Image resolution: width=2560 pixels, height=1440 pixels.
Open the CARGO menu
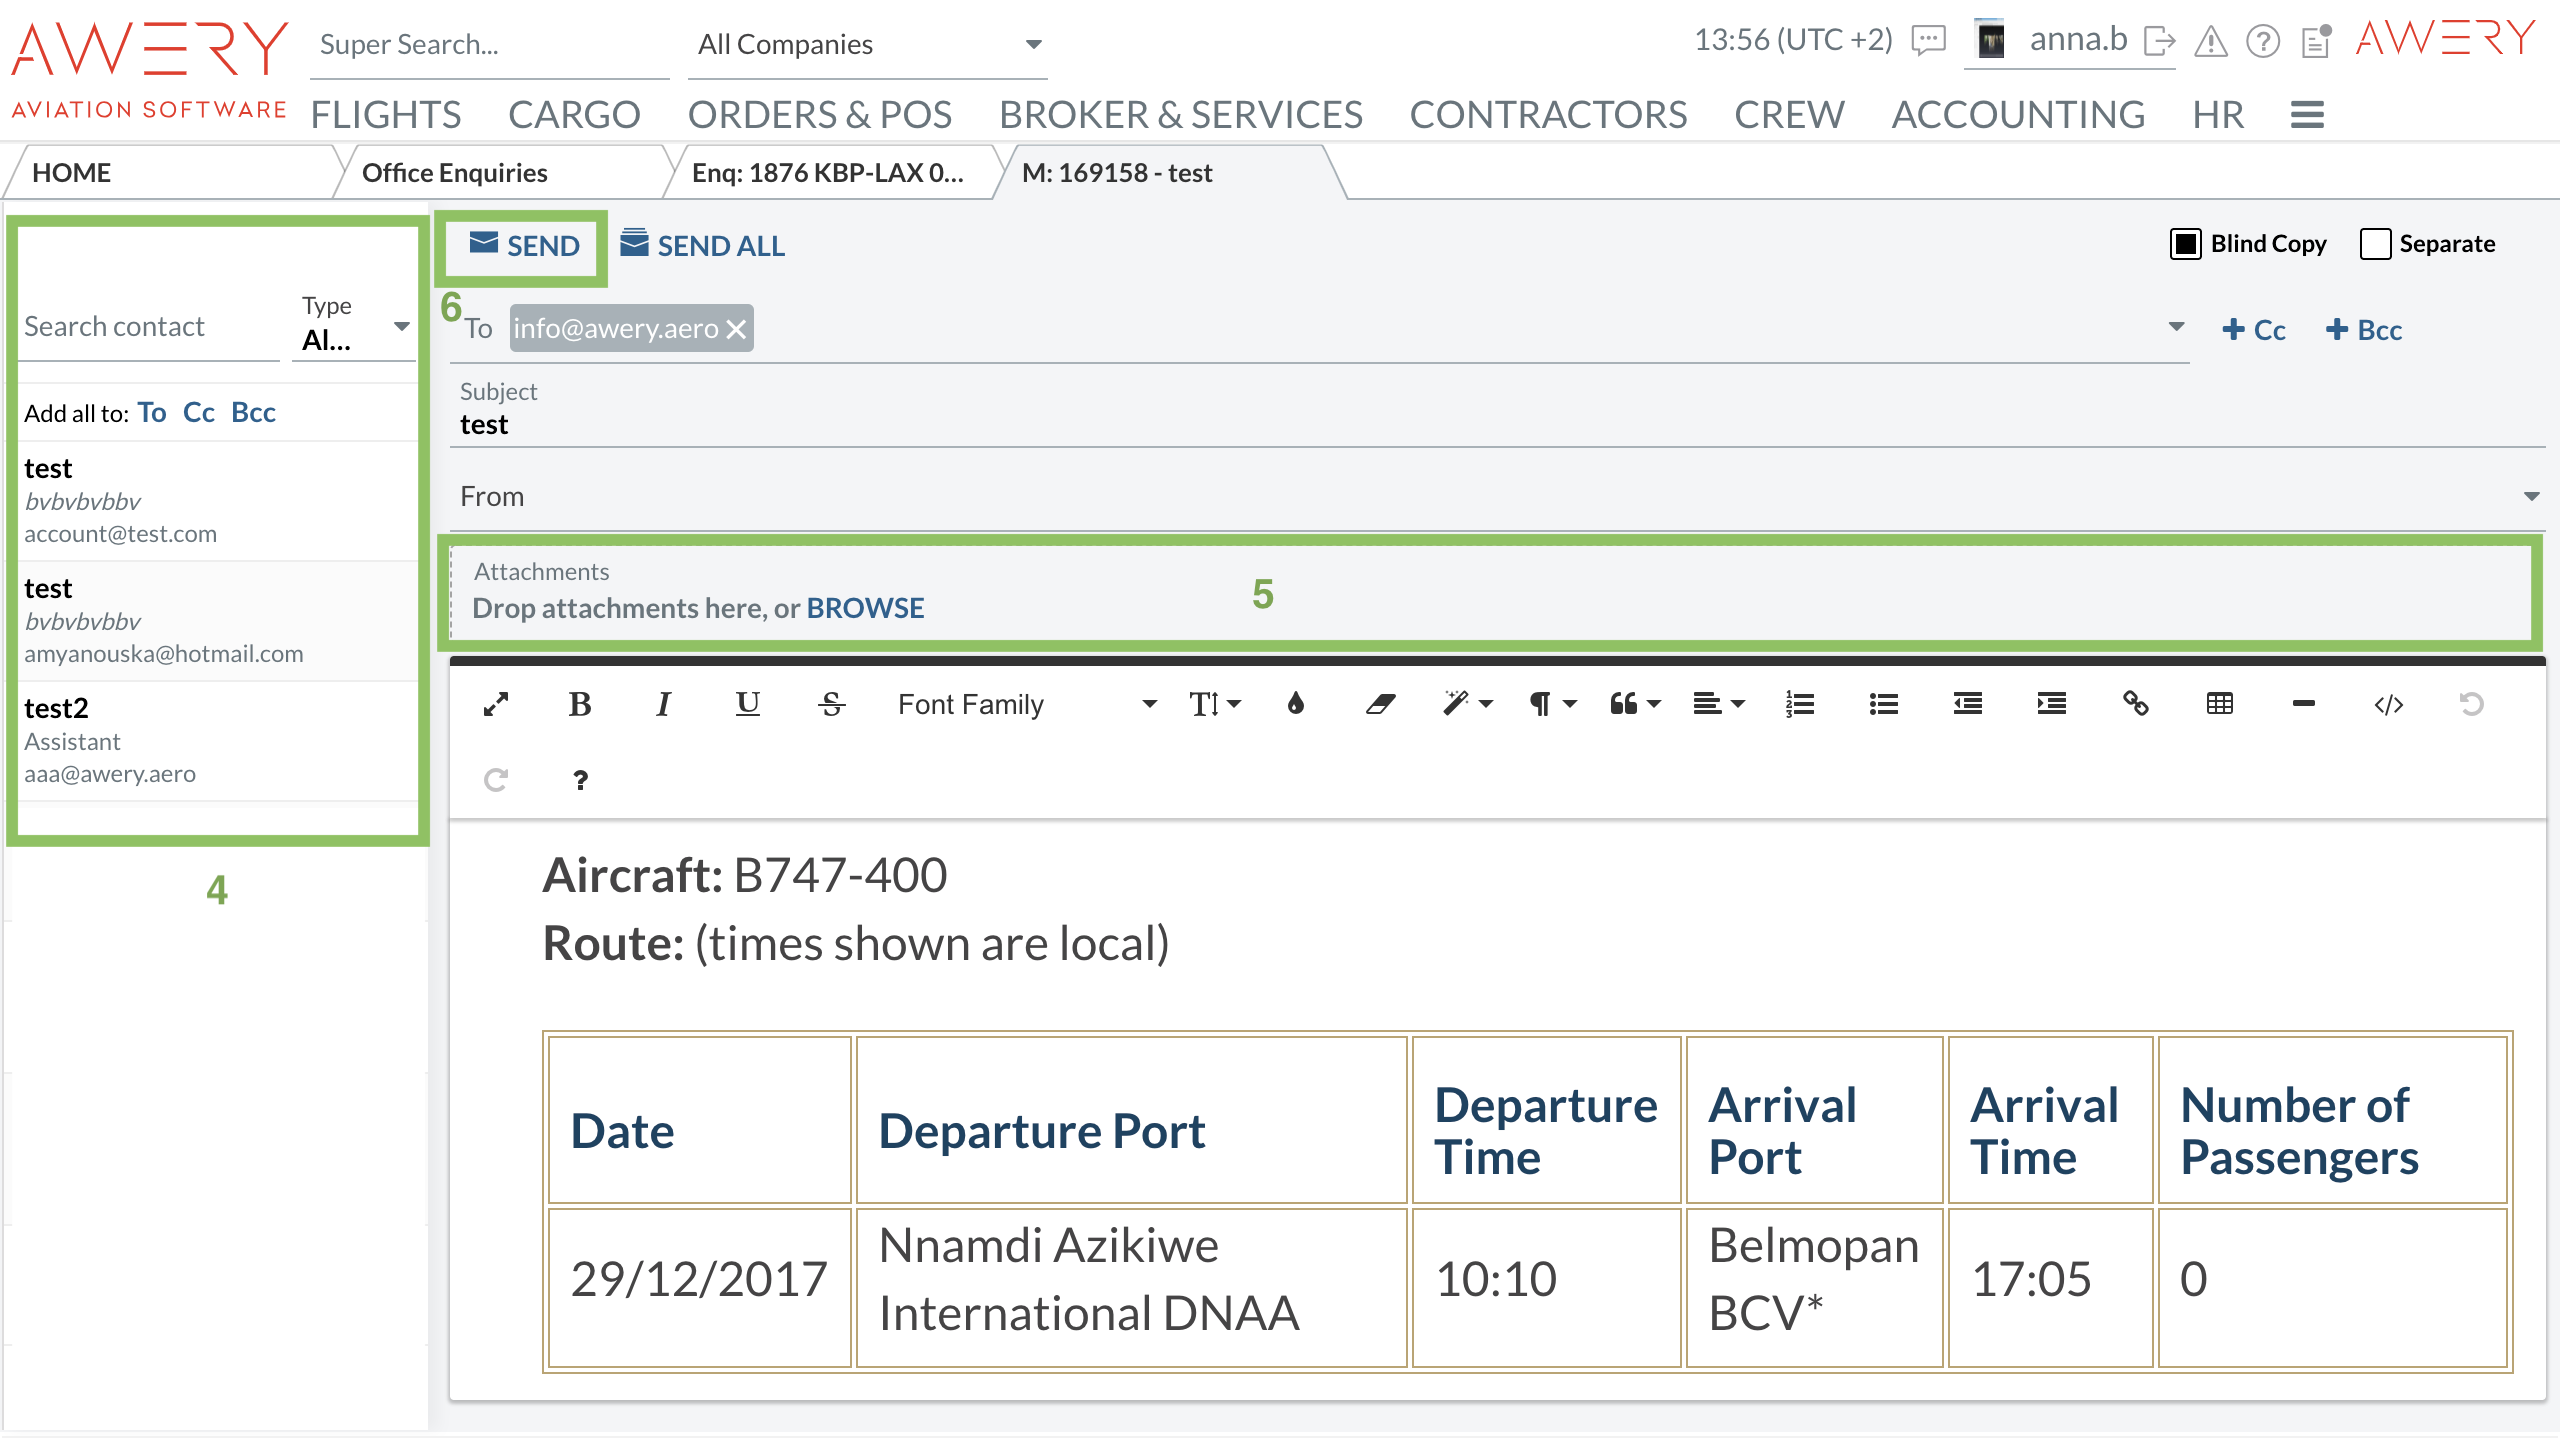(574, 115)
